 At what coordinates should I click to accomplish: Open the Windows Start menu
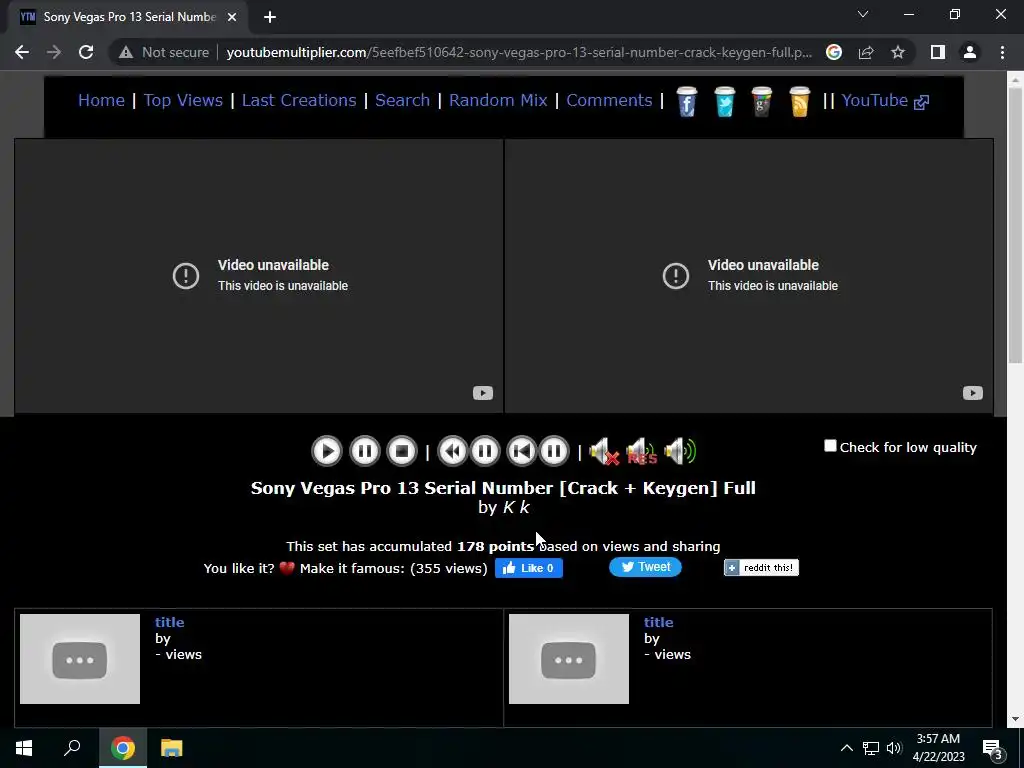coord(24,748)
